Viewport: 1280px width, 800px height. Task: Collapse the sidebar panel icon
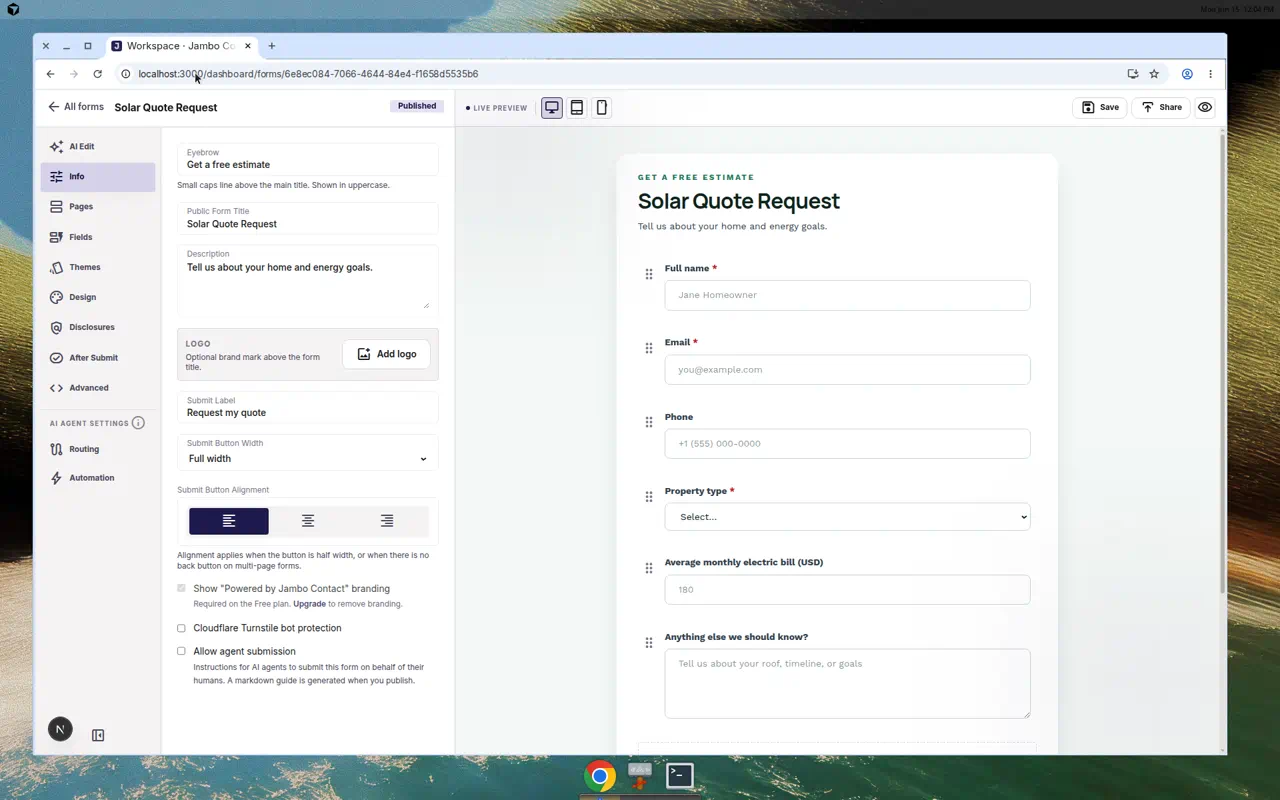coord(98,735)
